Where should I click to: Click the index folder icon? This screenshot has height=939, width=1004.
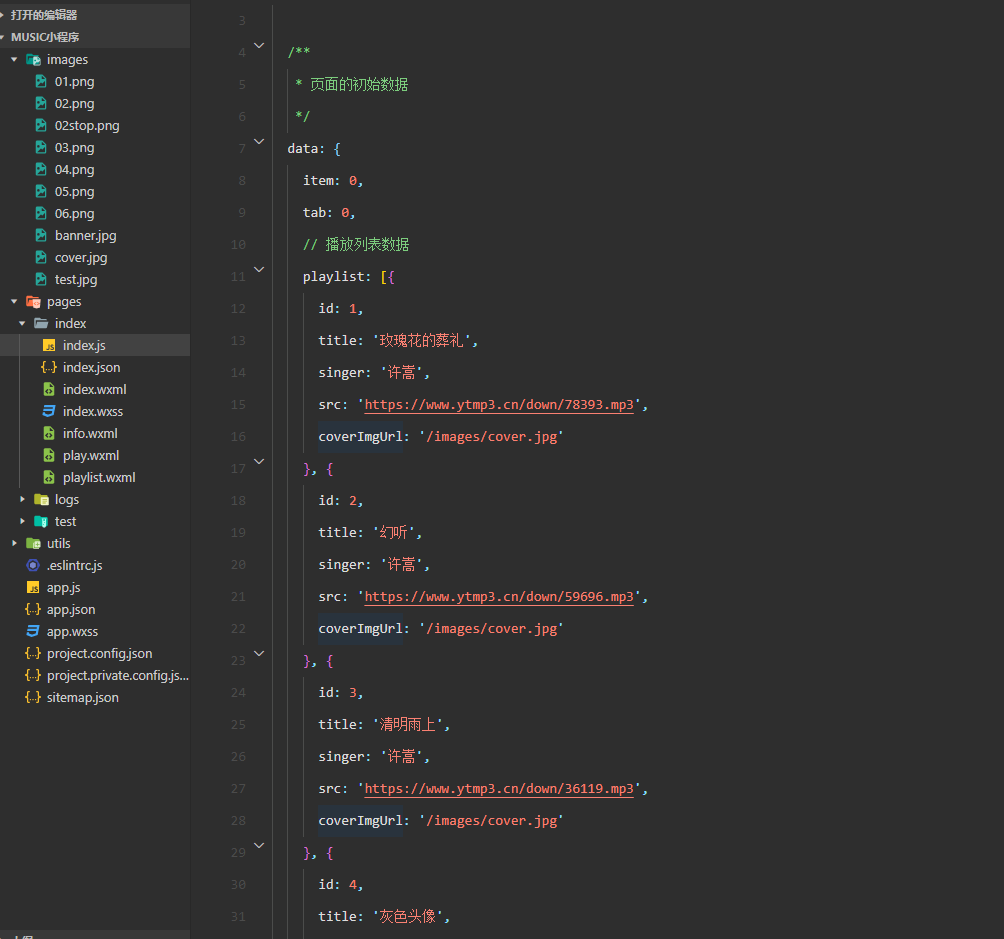(x=41, y=323)
